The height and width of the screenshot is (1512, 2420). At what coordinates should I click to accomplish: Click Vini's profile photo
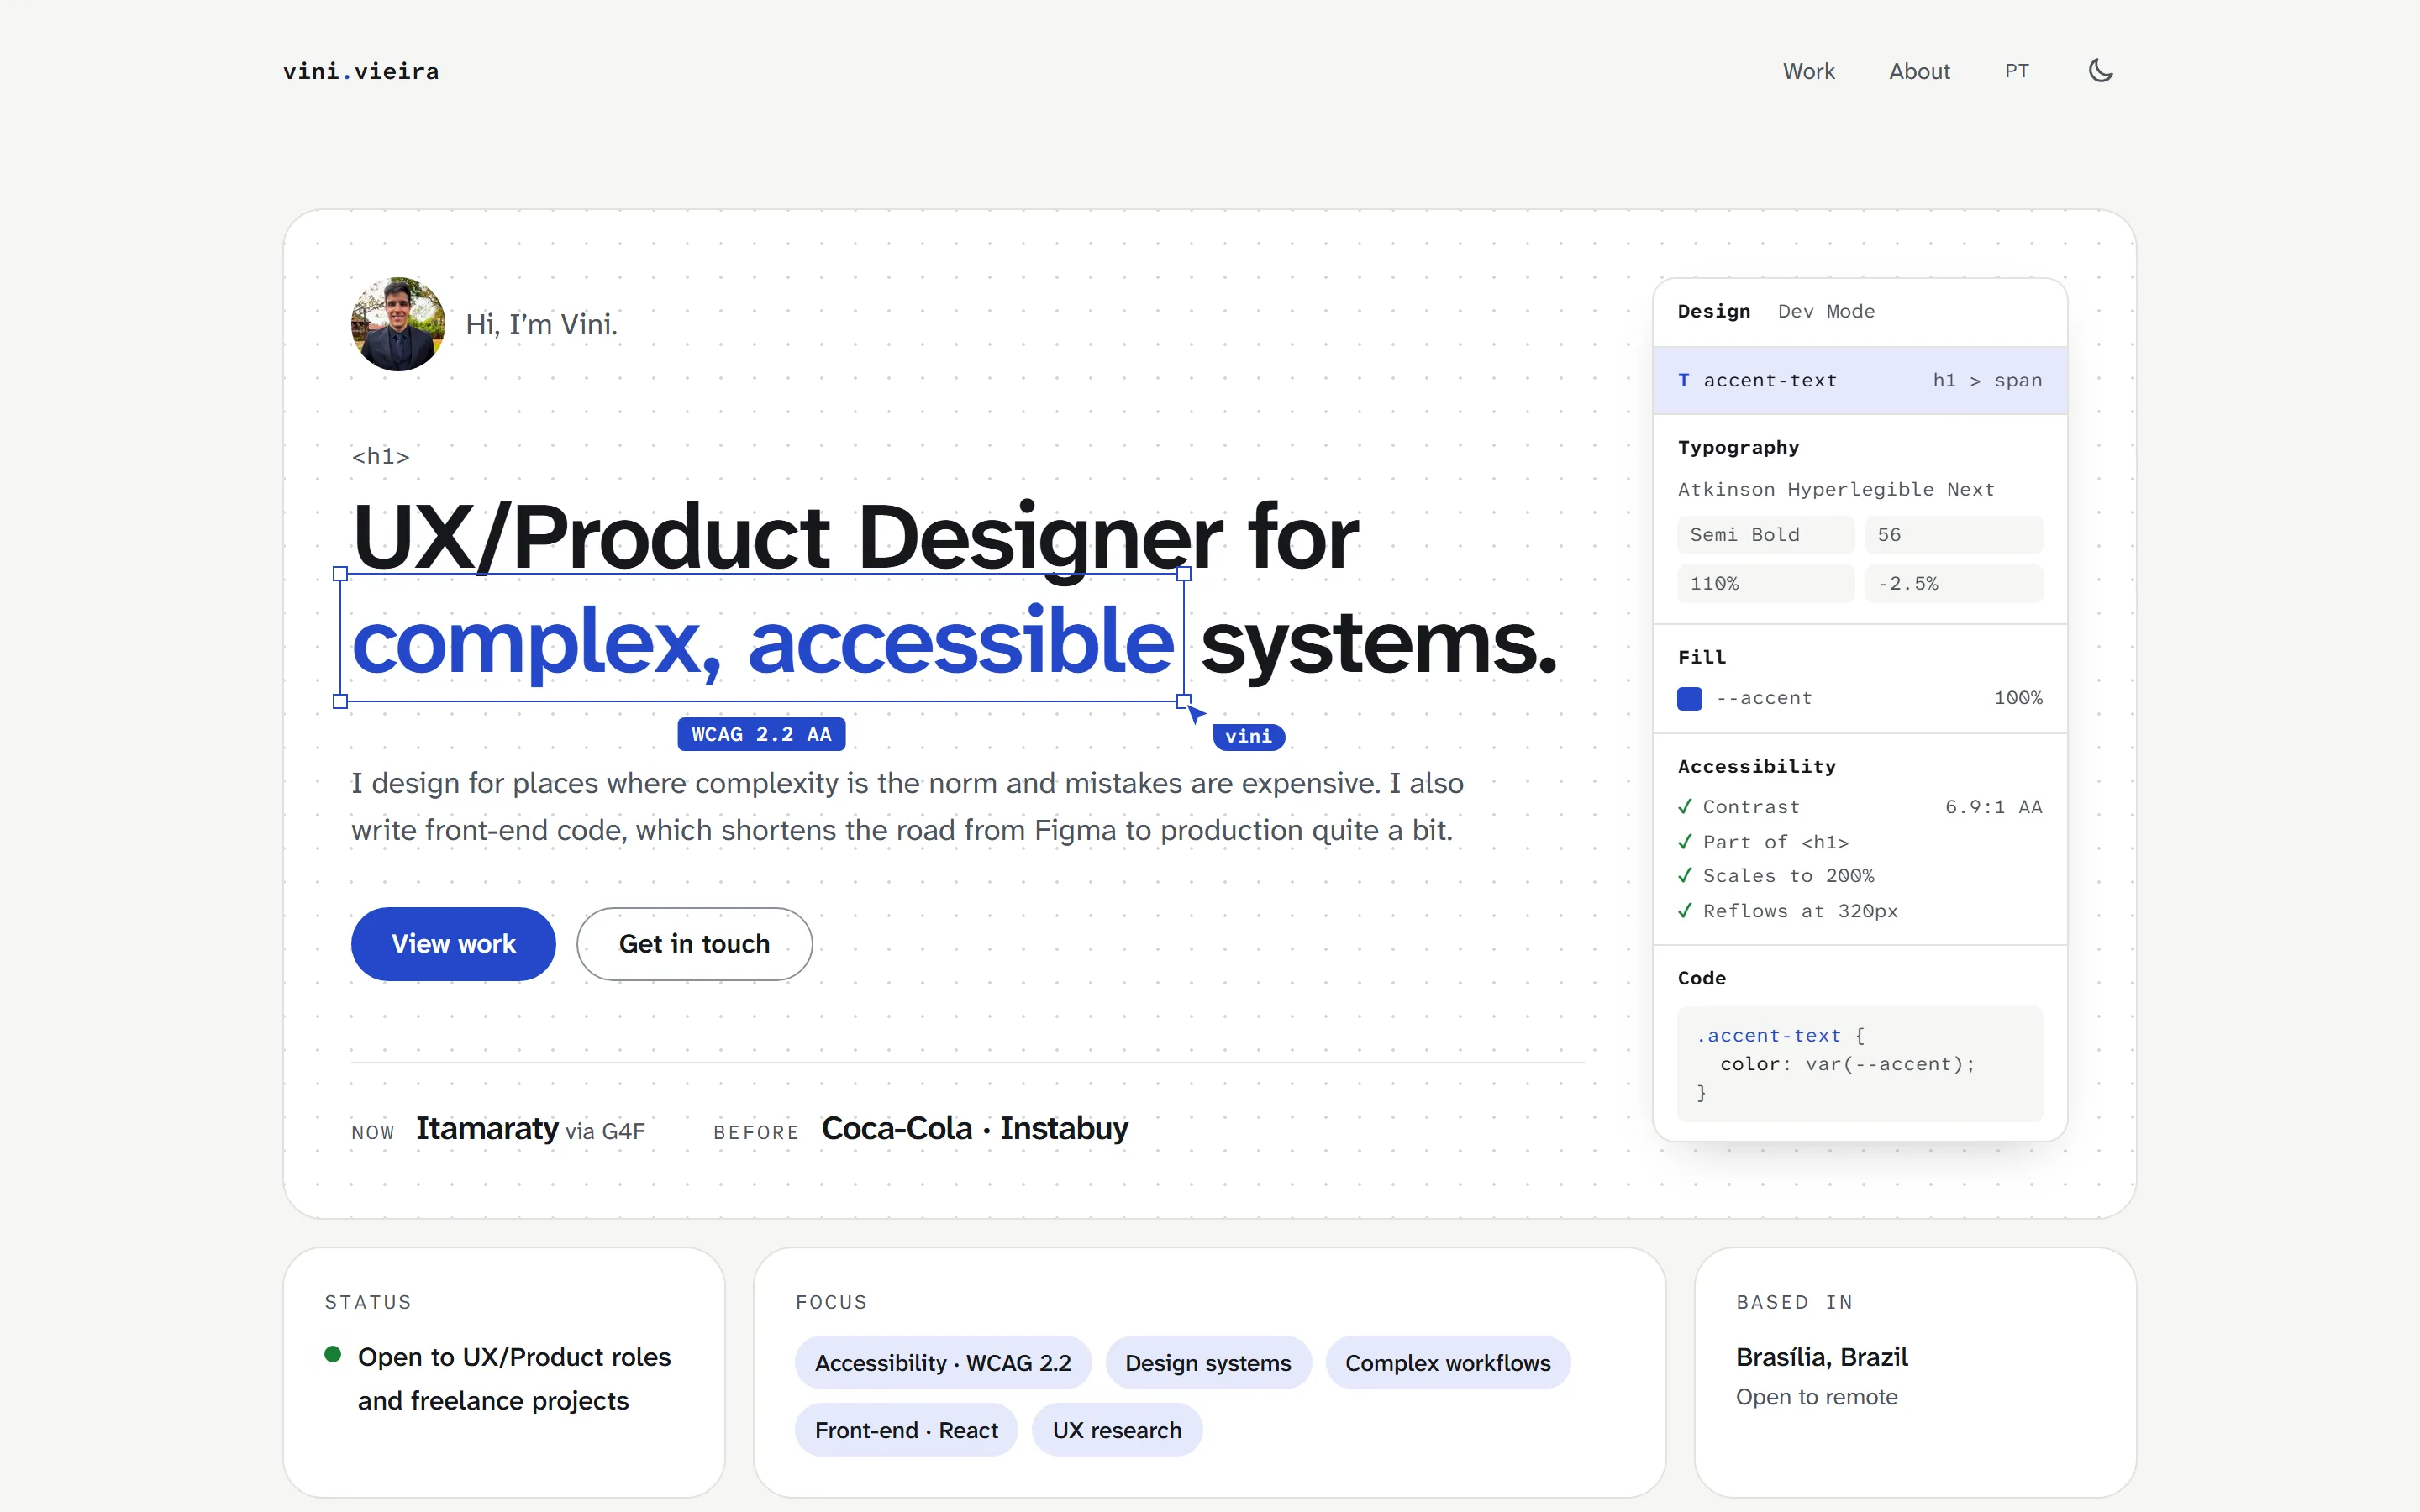click(398, 324)
